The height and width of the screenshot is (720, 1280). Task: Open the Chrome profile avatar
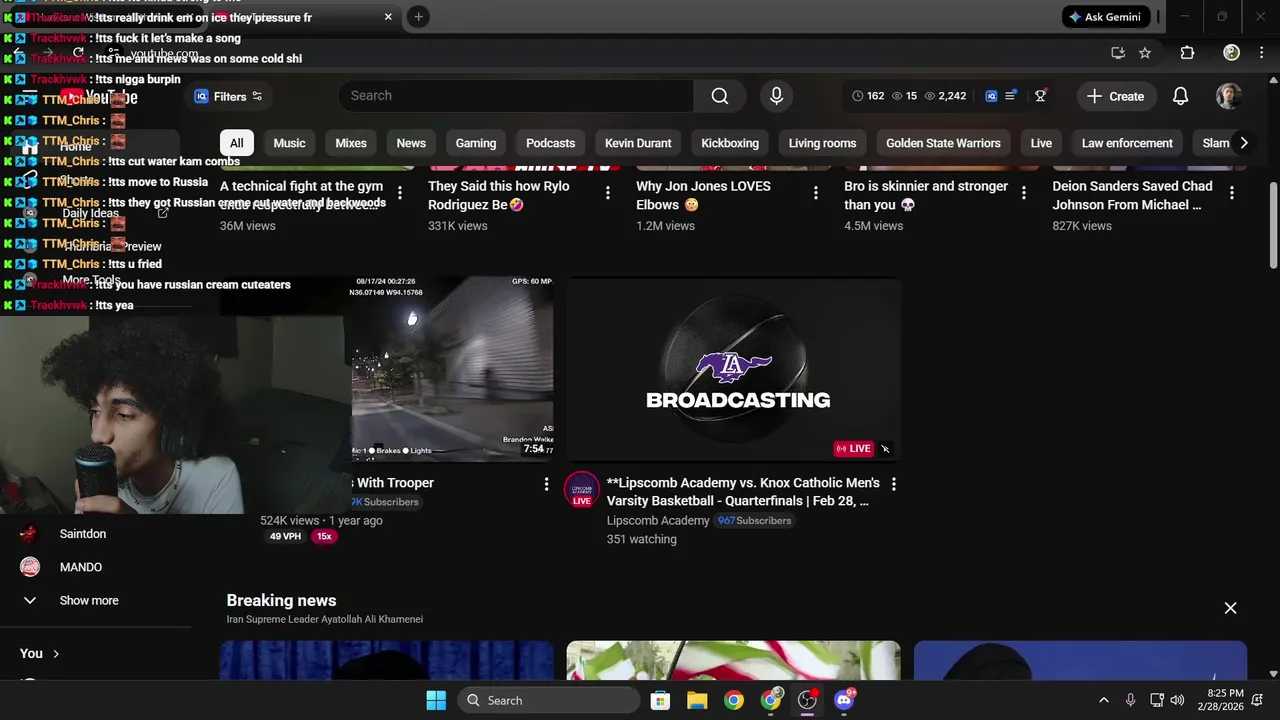1231,53
